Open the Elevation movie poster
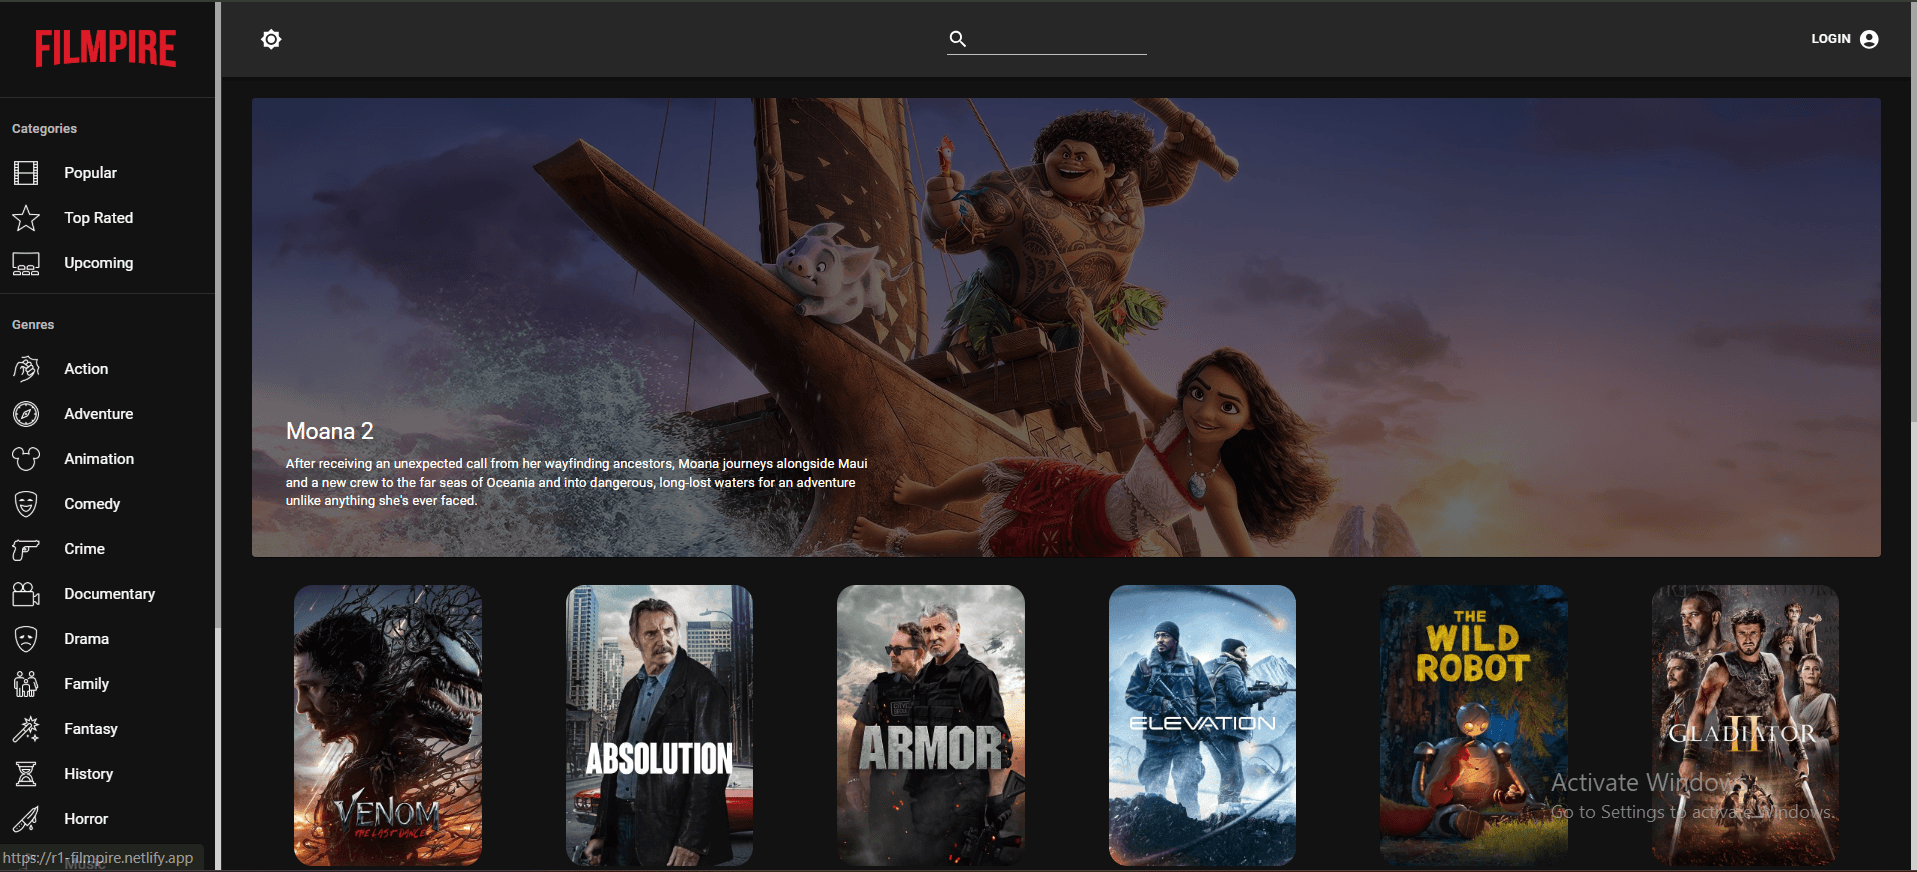 pyautogui.click(x=1202, y=725)
